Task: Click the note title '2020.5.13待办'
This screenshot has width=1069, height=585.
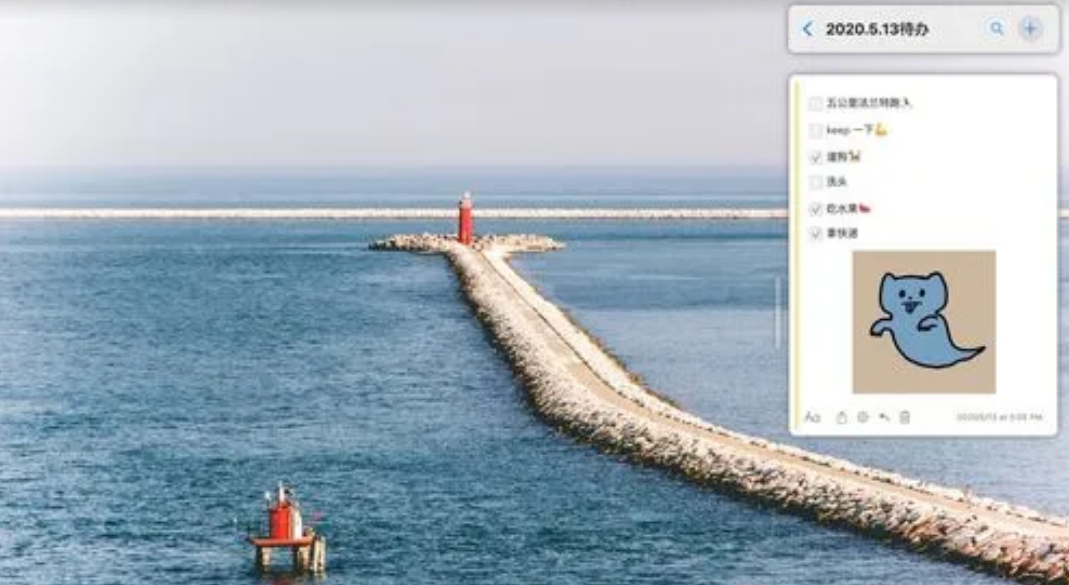Action: tap(877, 29)
